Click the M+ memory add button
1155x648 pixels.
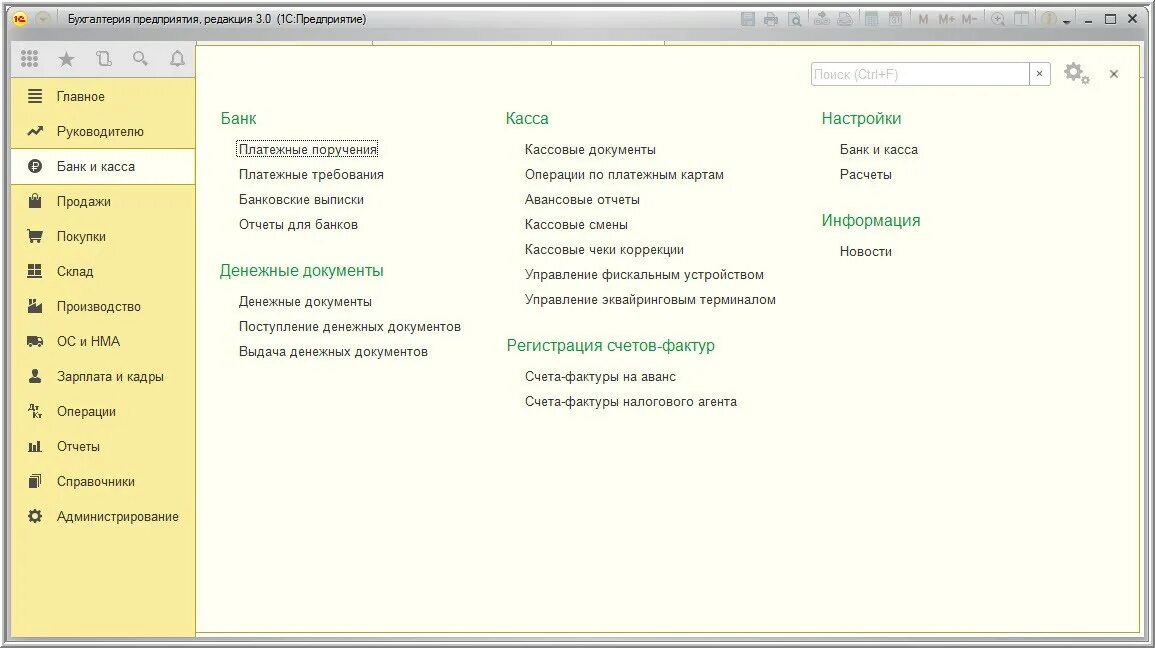point(946,19)
